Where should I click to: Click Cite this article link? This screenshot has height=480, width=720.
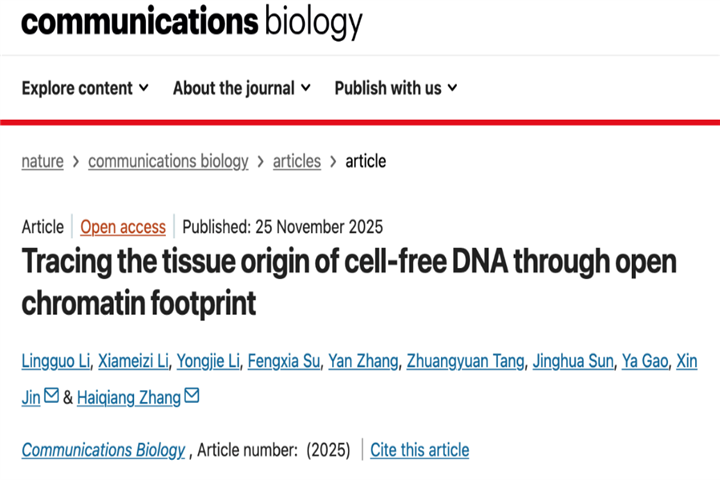point(419,450)
